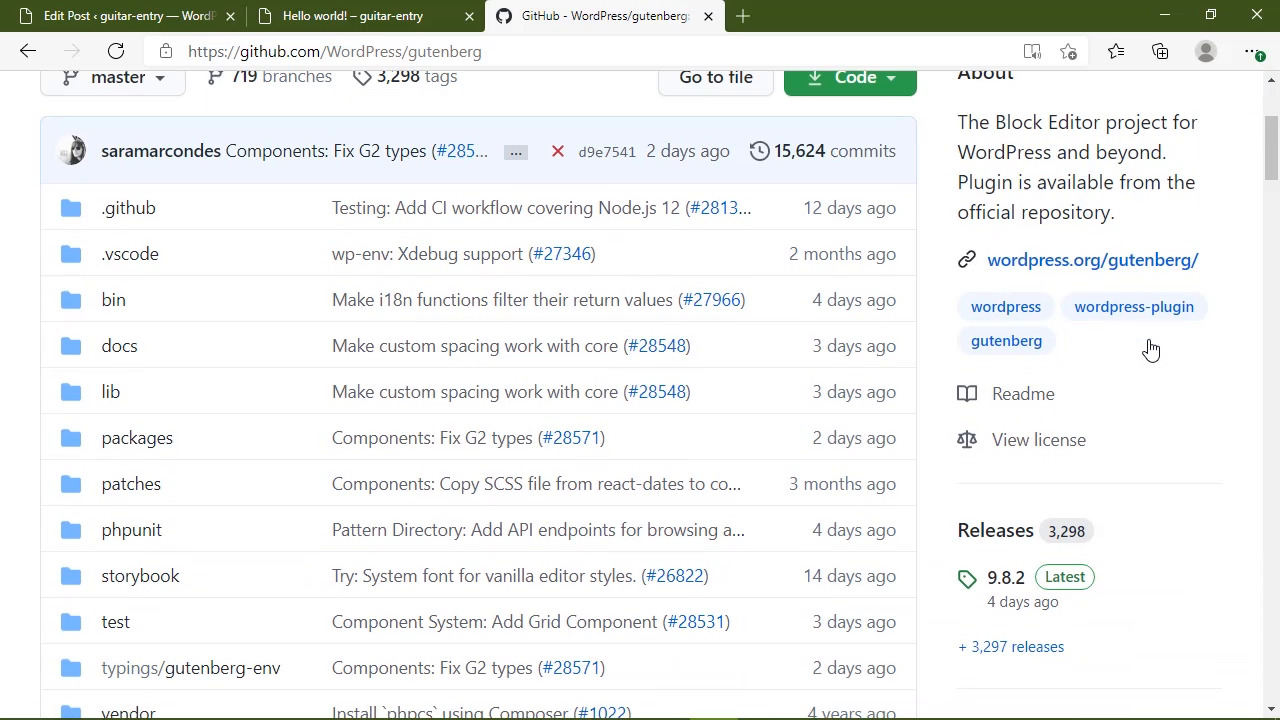Click the packages folder icon

pyautogui.click(x=70, y=438)
